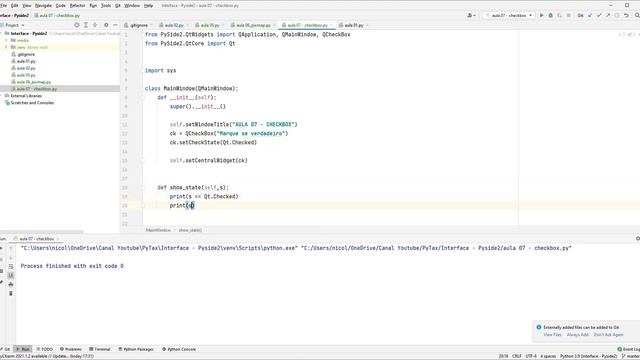640x360 pixels.
Task: Fold the __init__ method in gutter
Action: click(x=143, y=98)
